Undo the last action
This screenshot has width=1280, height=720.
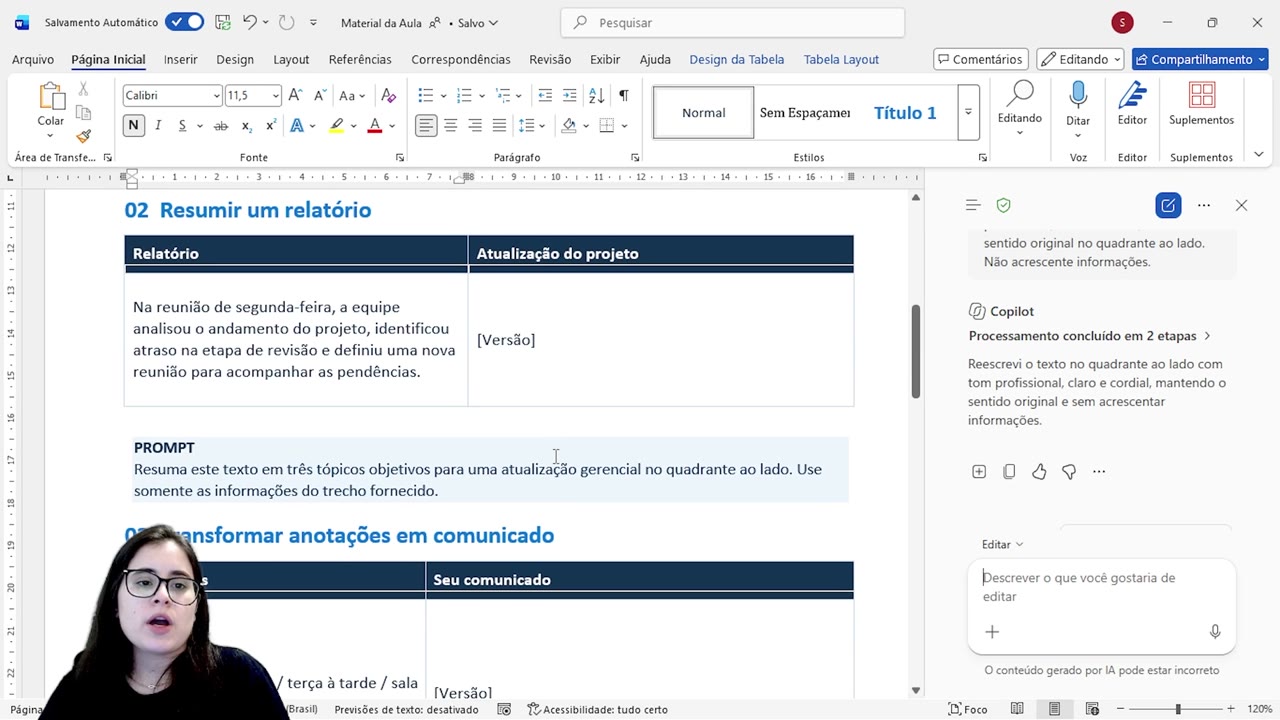(250, 22)
